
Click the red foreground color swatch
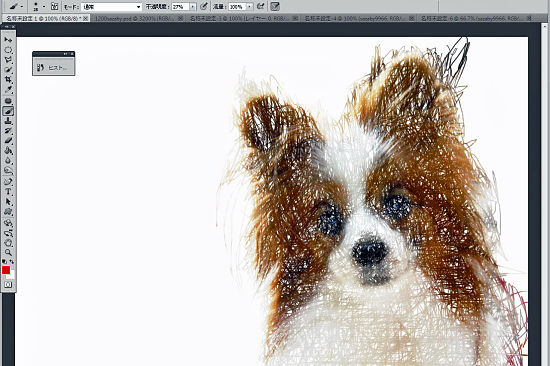click(x=6, y=270)
